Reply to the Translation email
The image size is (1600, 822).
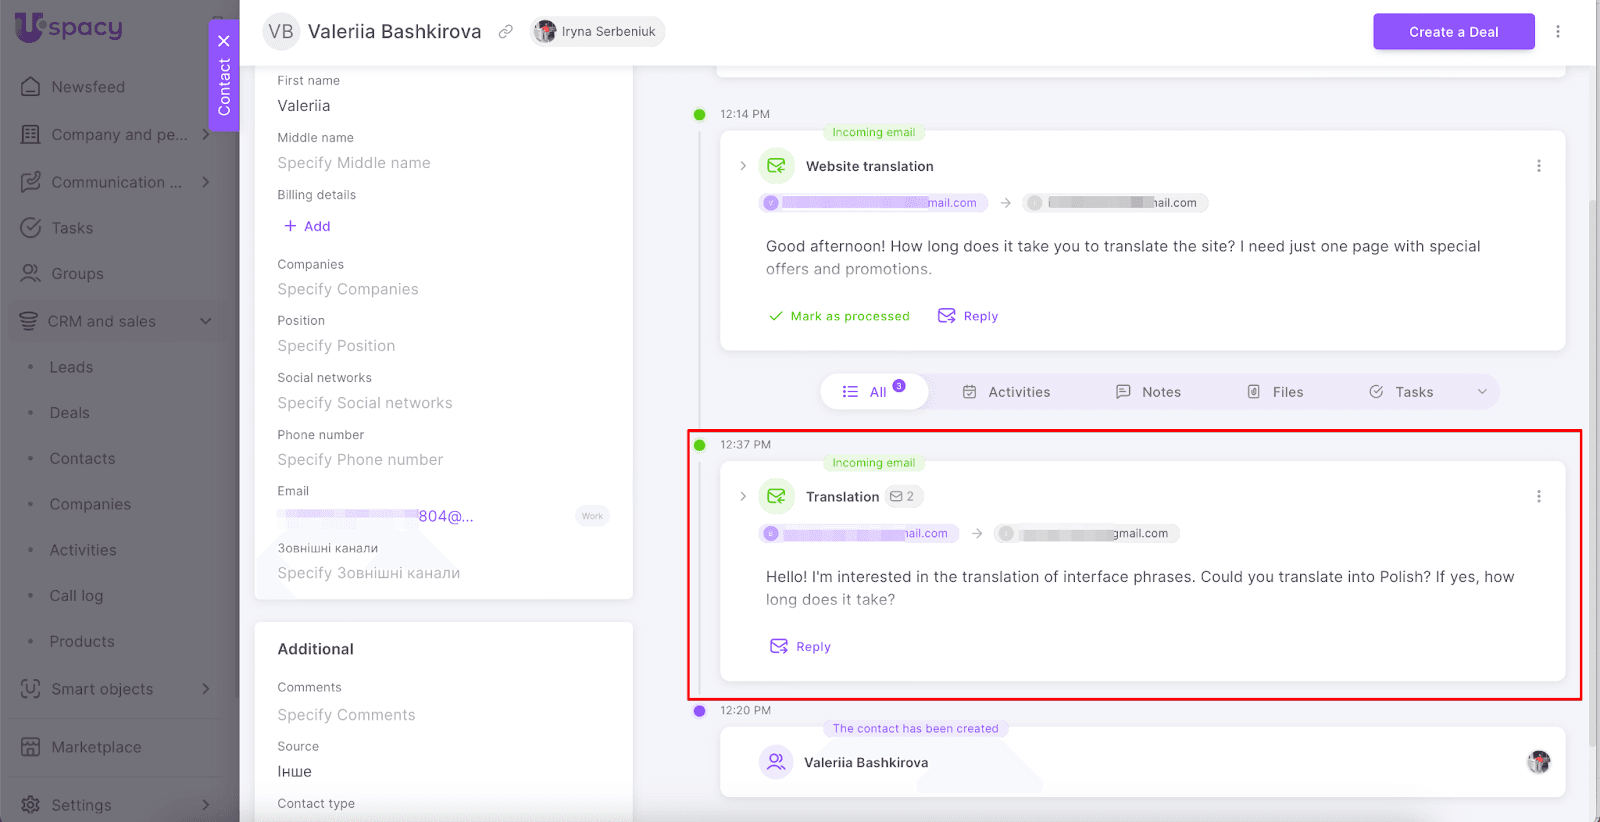tap(801, 647)
